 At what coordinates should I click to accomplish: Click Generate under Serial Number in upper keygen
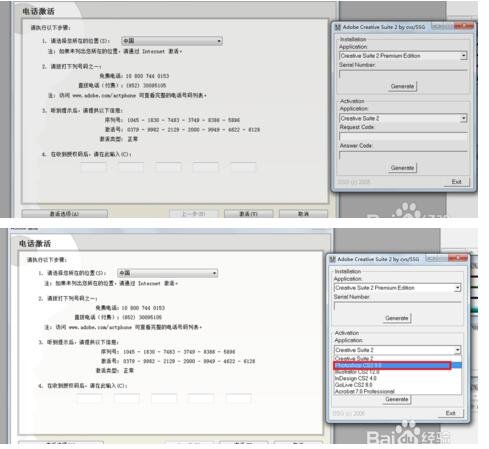pyautogui.click(x=402, y=86)
